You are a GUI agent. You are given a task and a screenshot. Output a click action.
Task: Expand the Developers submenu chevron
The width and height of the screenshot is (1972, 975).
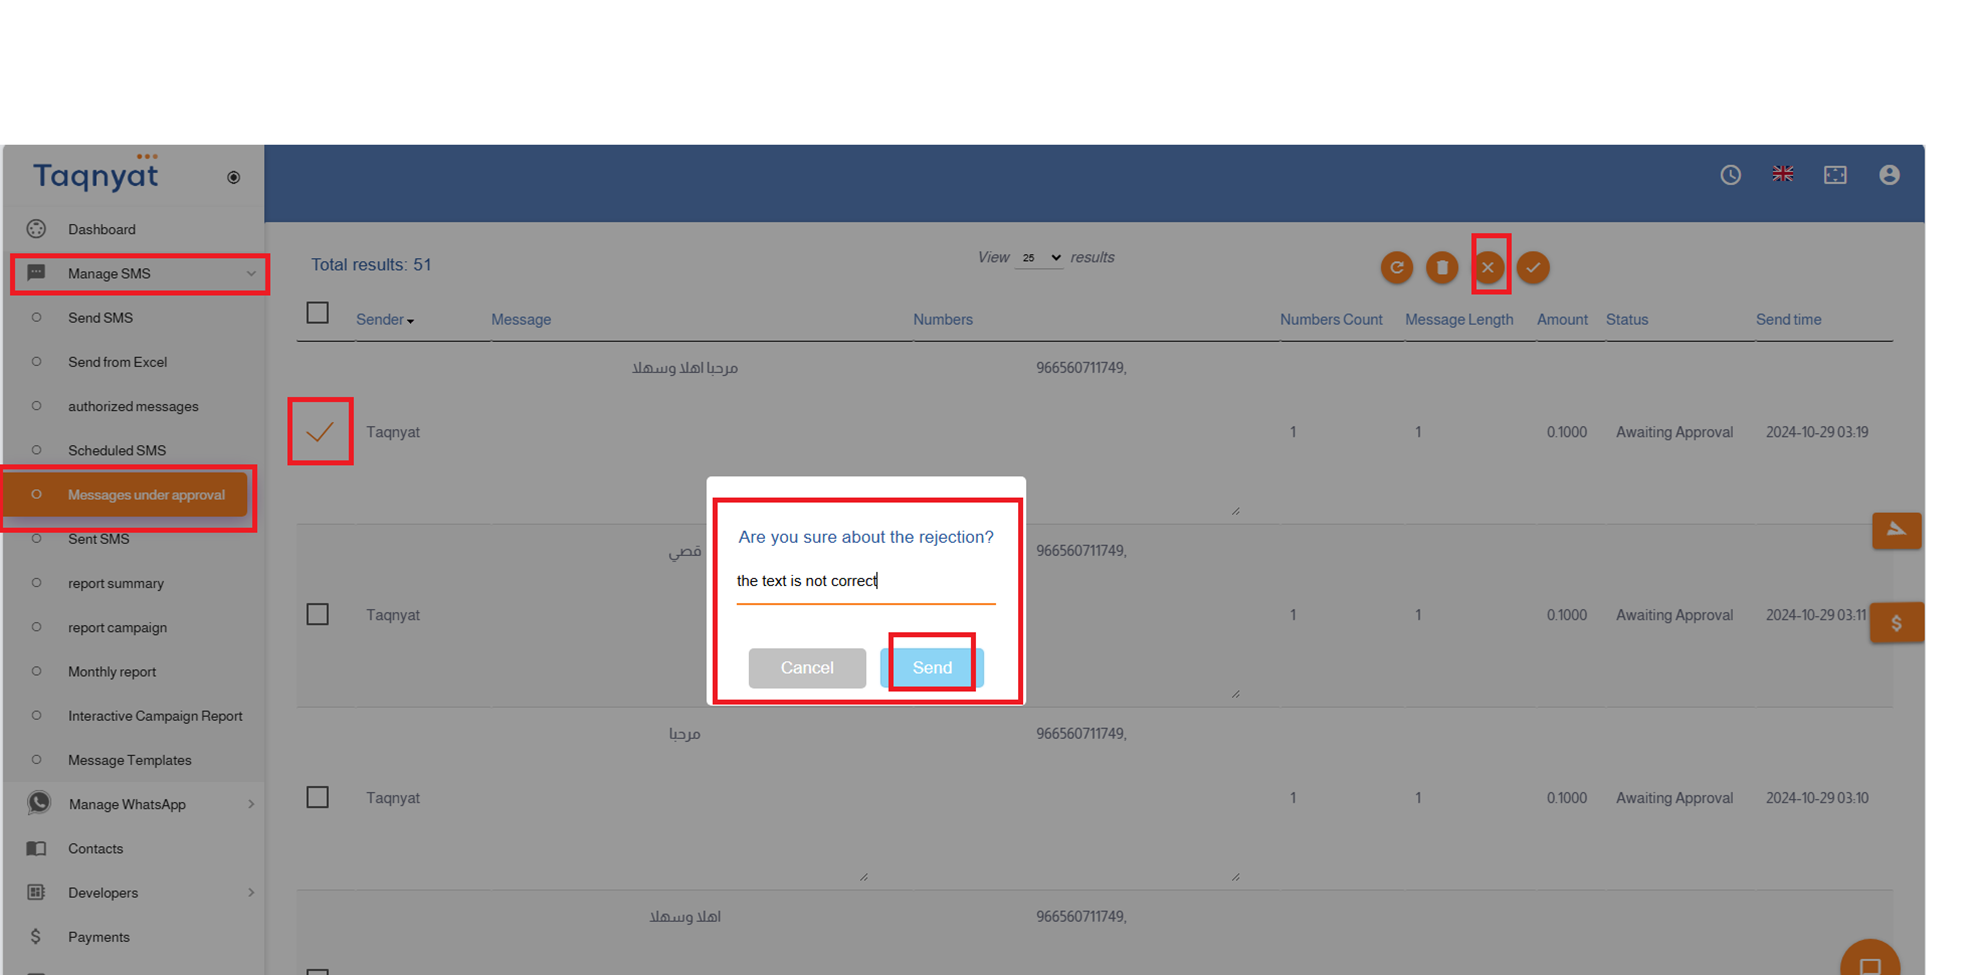pyautogui.click(x=251, y=892)
